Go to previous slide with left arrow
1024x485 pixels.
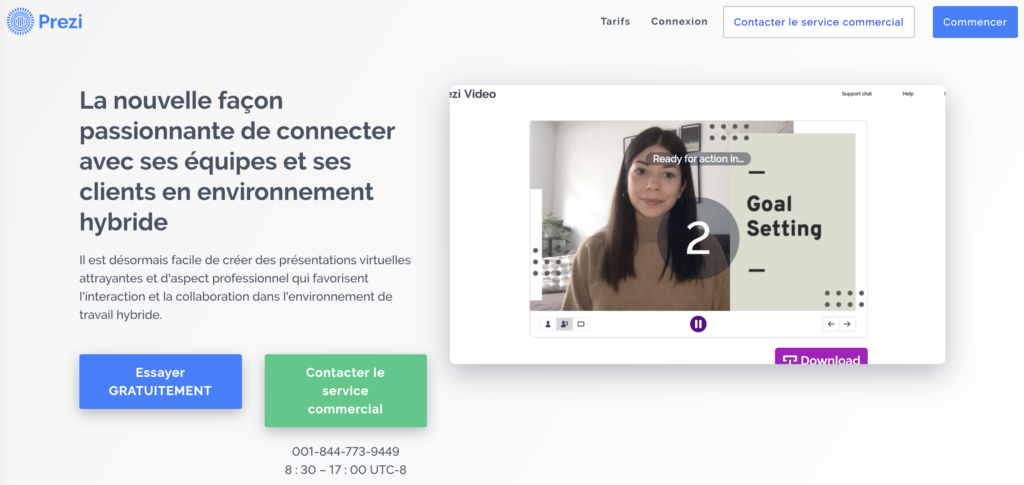(831, 324)
